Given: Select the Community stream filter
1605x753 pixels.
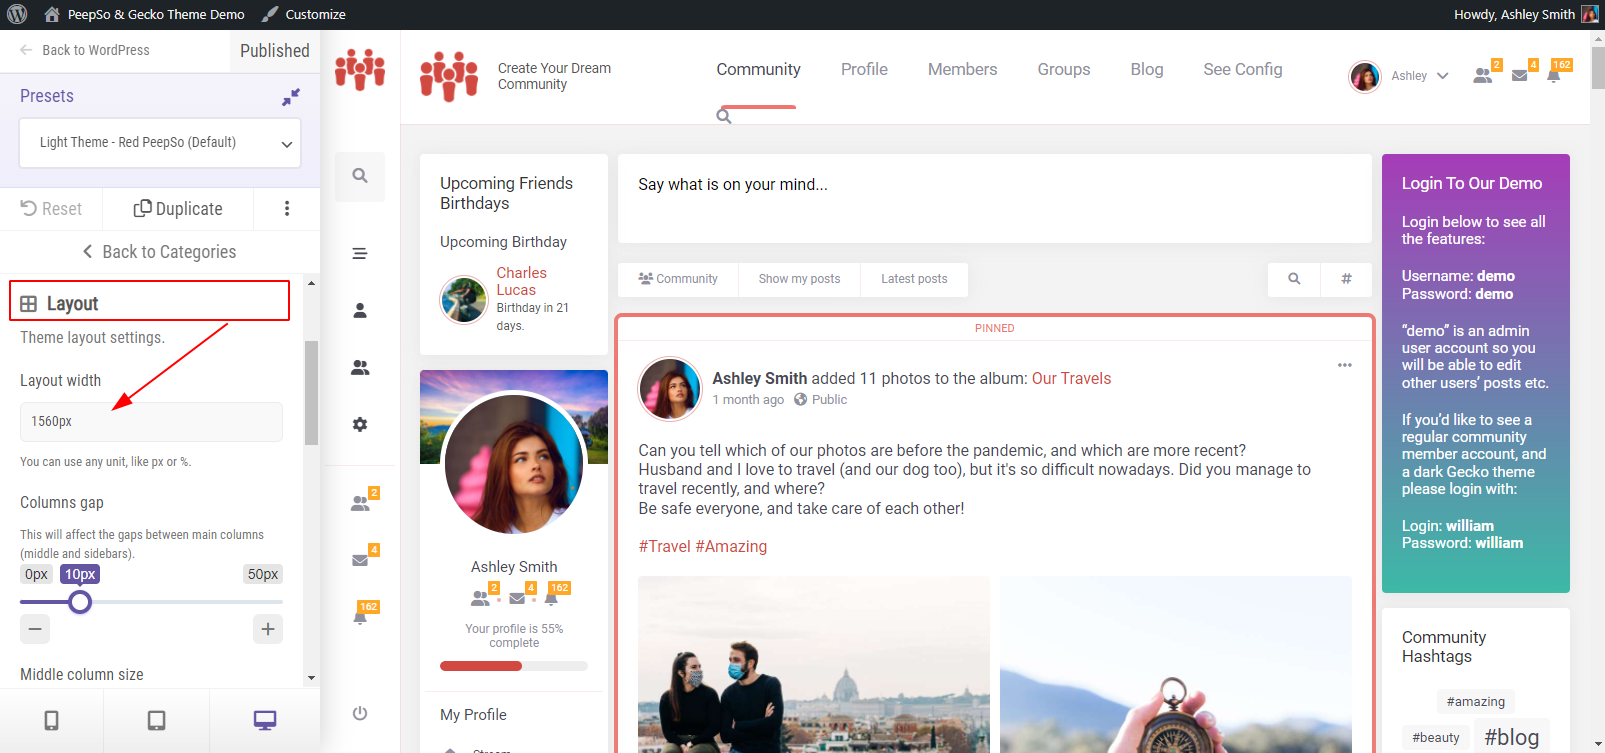Looking at the screenshot, I should click(678, 279).
